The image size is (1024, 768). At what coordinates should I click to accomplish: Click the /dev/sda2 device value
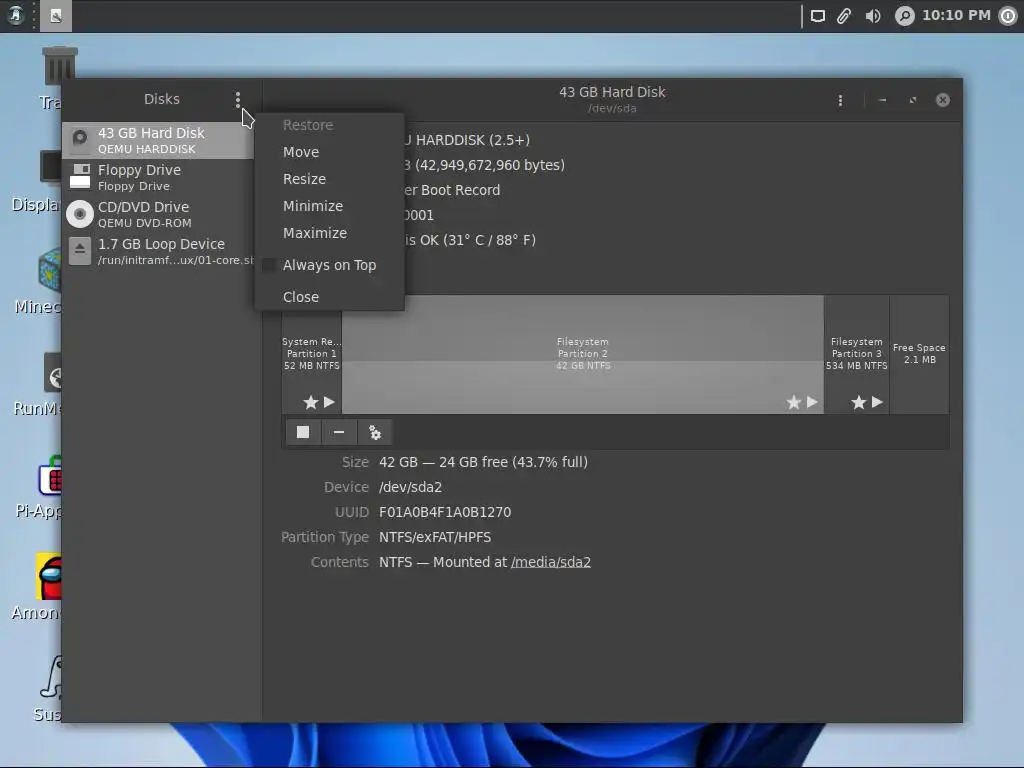tap(410, 487)
